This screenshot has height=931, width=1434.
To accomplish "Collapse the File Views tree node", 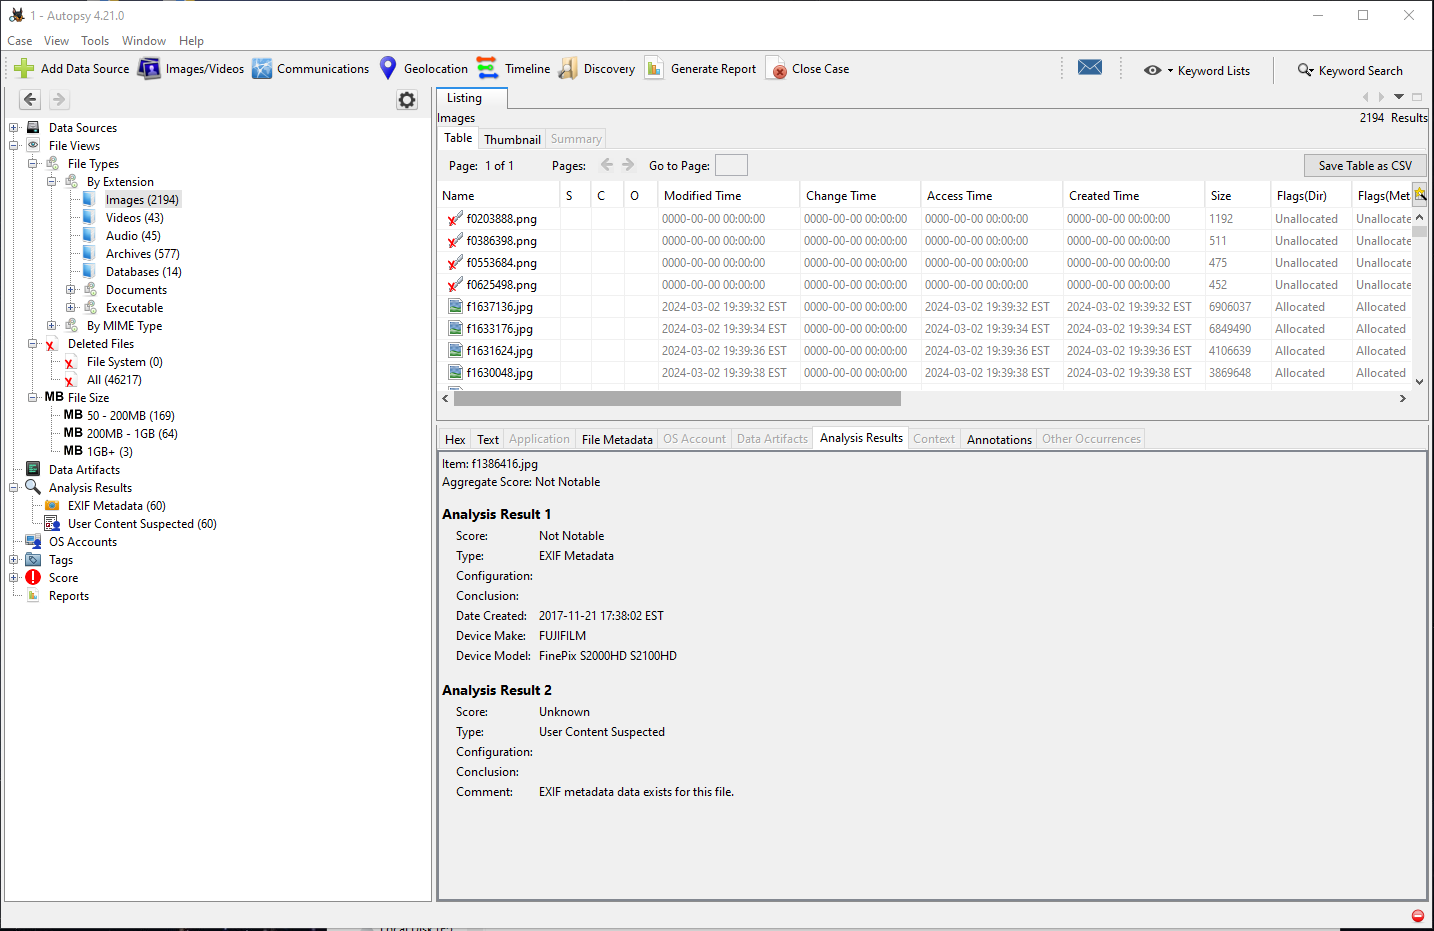I will [14, 145].
